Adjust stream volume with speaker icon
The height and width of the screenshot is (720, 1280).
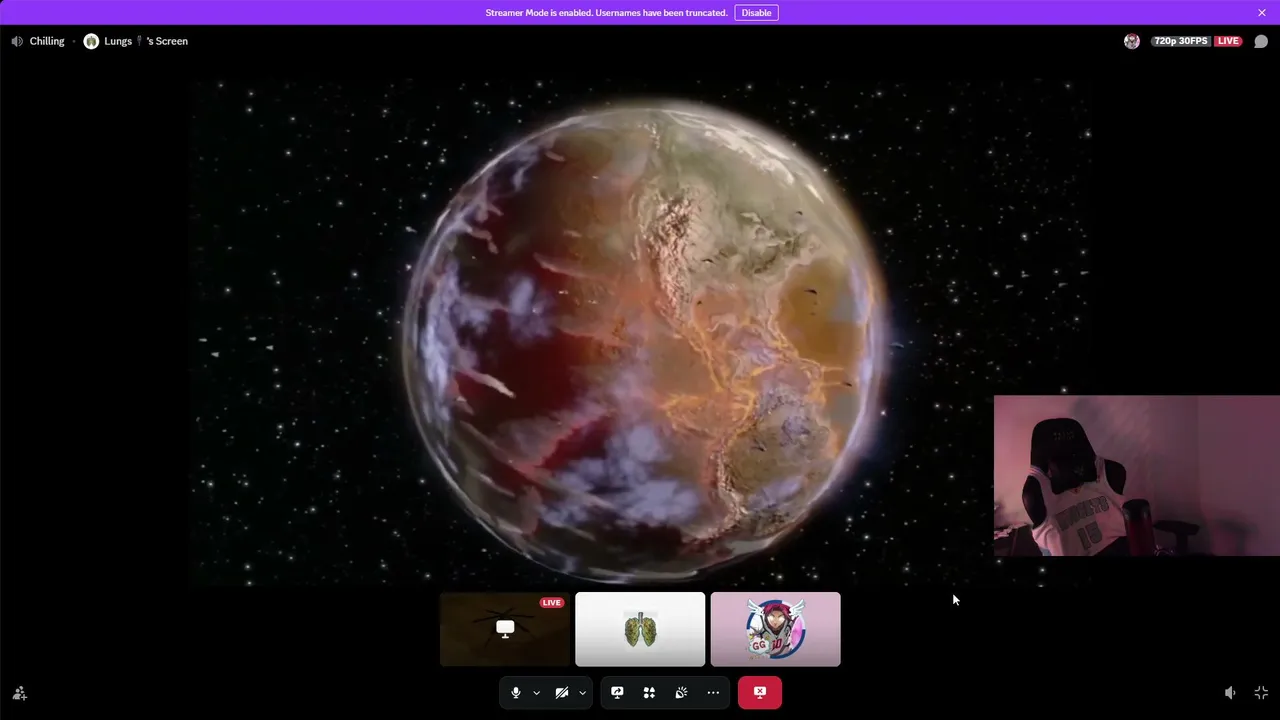(x=1230, y=693)
